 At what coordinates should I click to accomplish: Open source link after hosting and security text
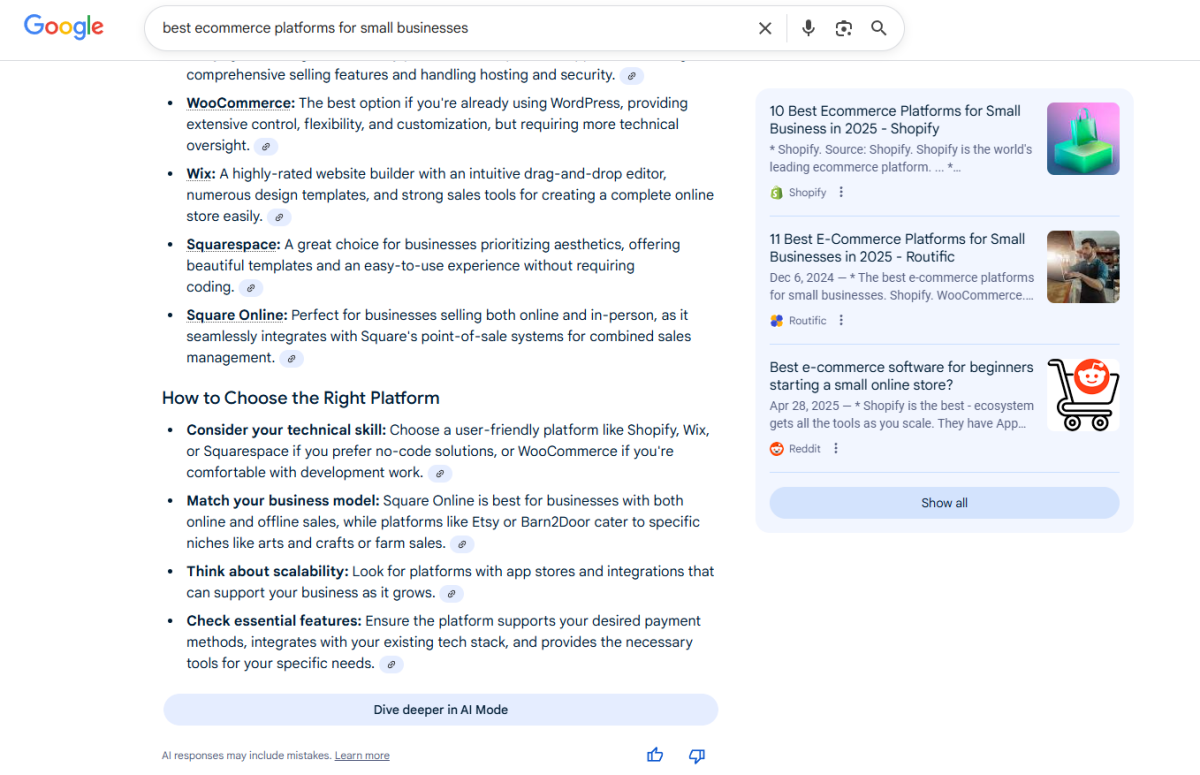coord(632,75)
